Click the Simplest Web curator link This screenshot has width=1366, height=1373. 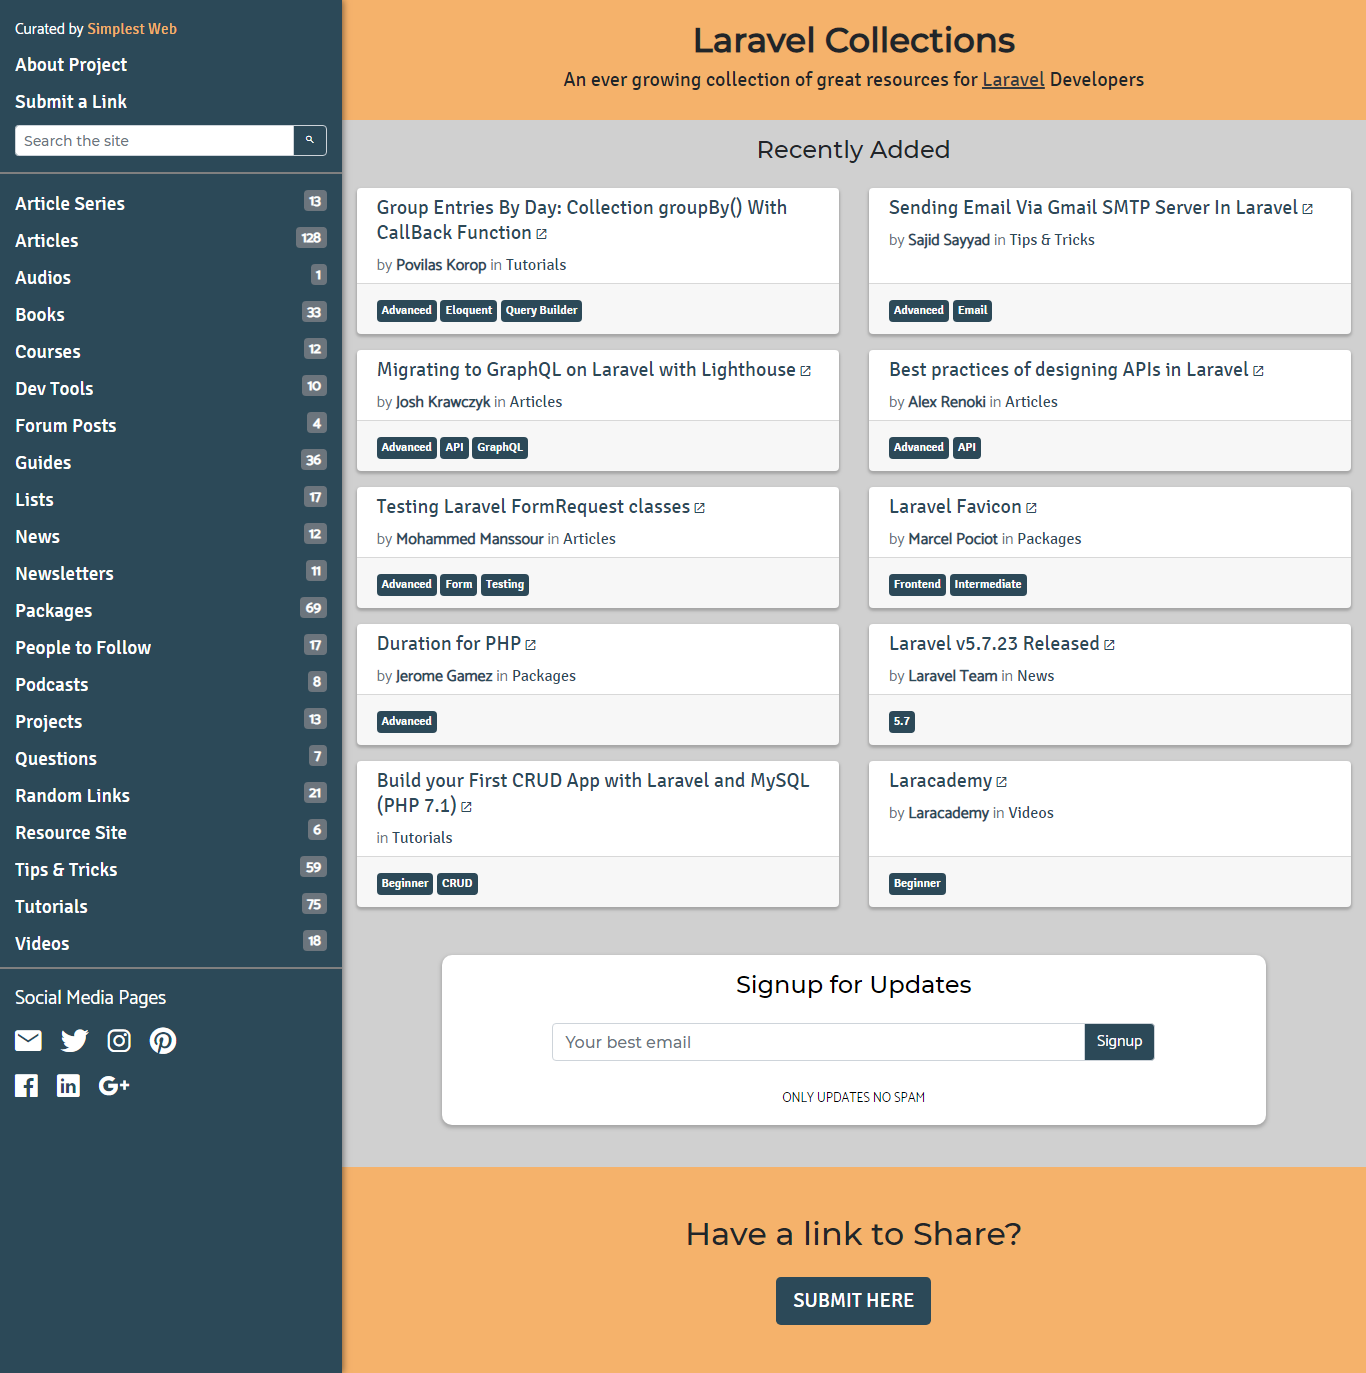pyautogui.click(x=131, y=28)
